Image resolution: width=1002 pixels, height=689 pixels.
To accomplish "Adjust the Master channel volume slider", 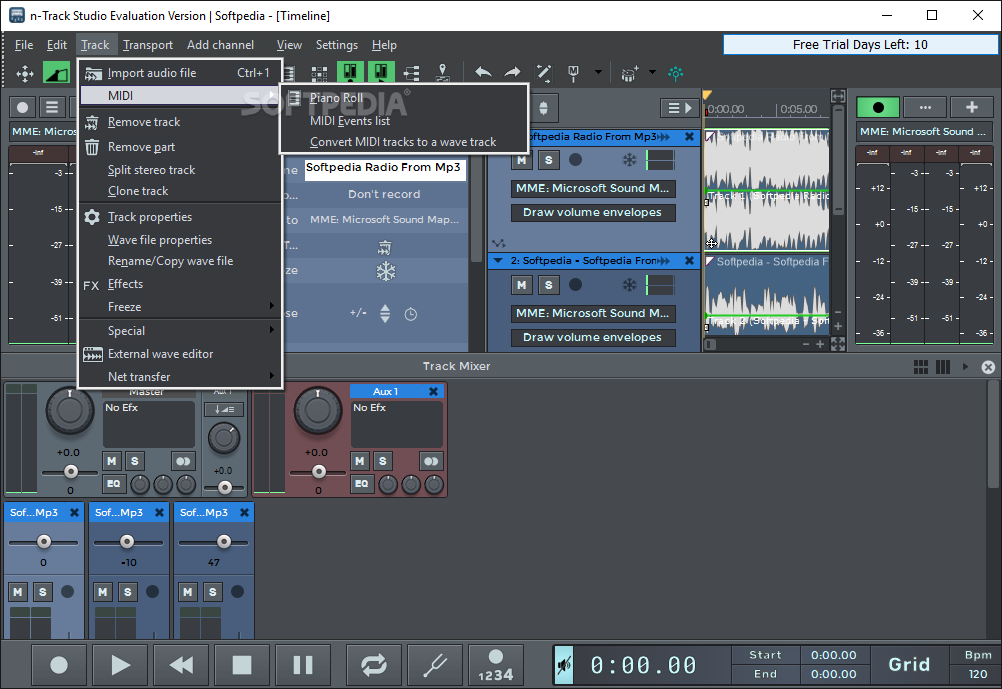I will (x=71, y=472).
